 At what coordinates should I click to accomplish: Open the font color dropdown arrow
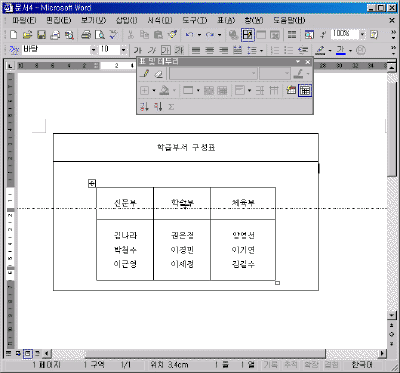(350, 50)
